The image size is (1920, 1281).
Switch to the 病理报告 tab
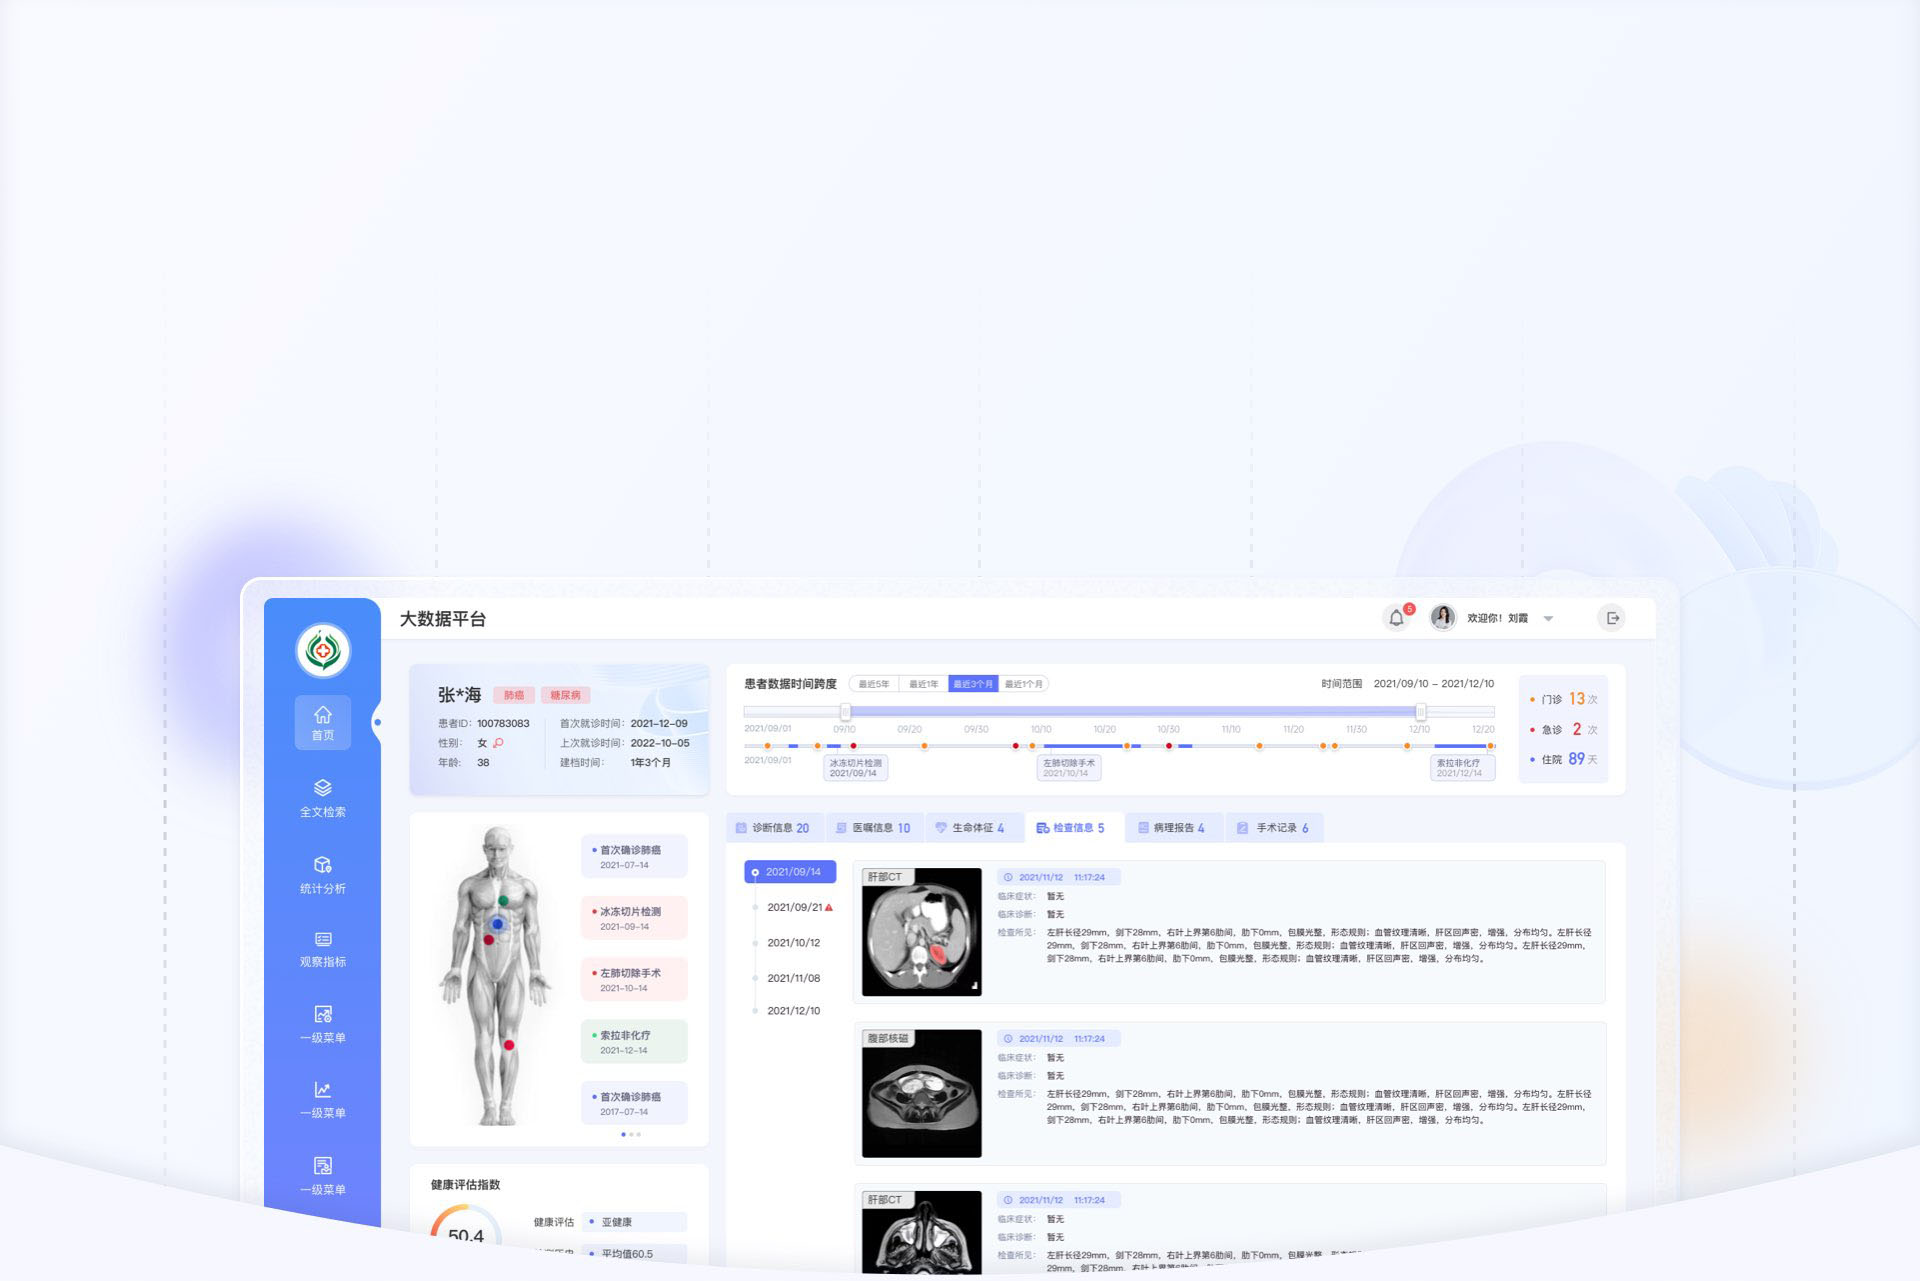1172,828
